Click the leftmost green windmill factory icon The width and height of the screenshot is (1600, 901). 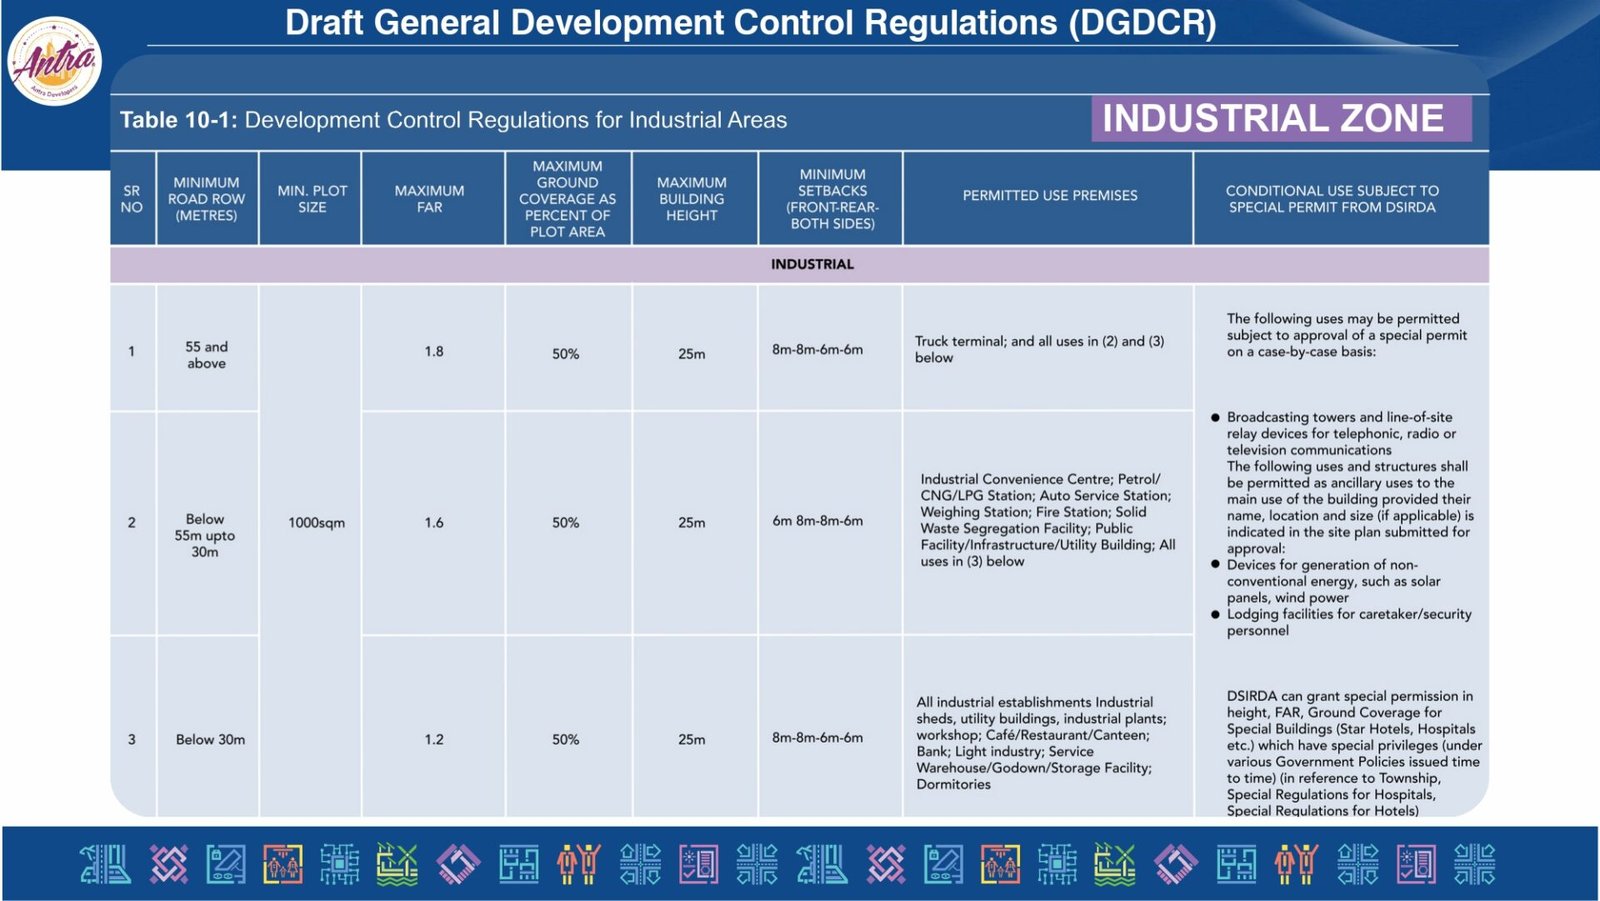[397, 864]
